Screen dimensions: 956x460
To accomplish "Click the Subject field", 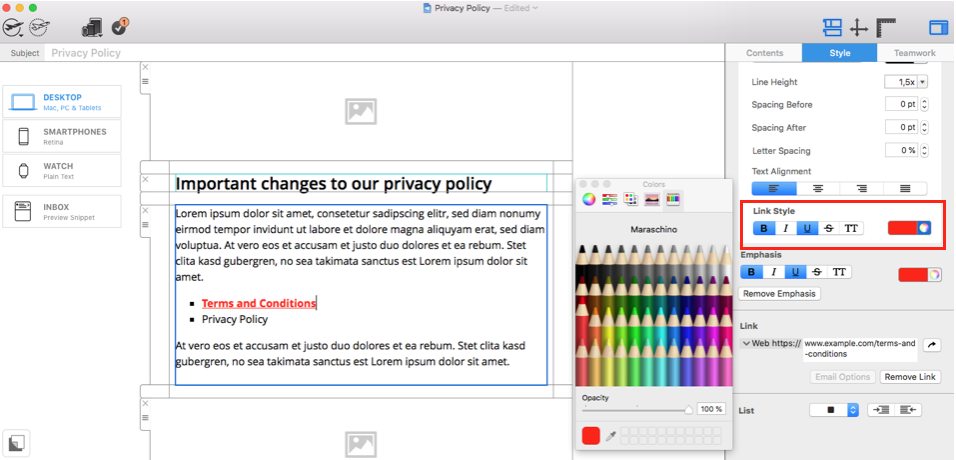I will coord(384,53).
